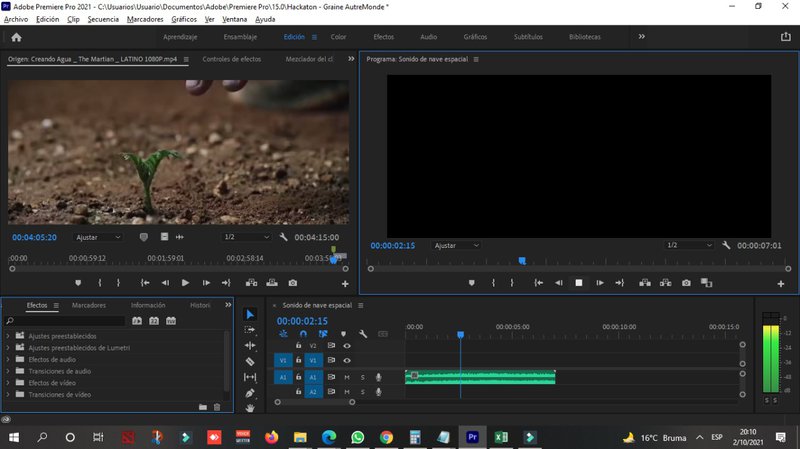Toggle Linked Selection in timeline

(323, 334)
